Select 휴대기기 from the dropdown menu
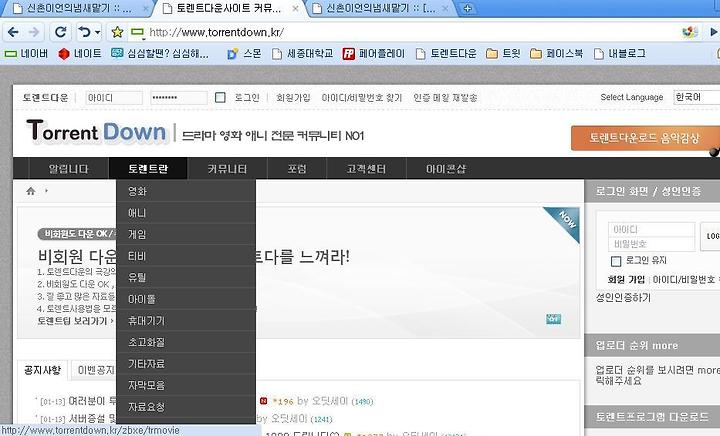Viewport: 720px width, 436px height. coord(186,320)
